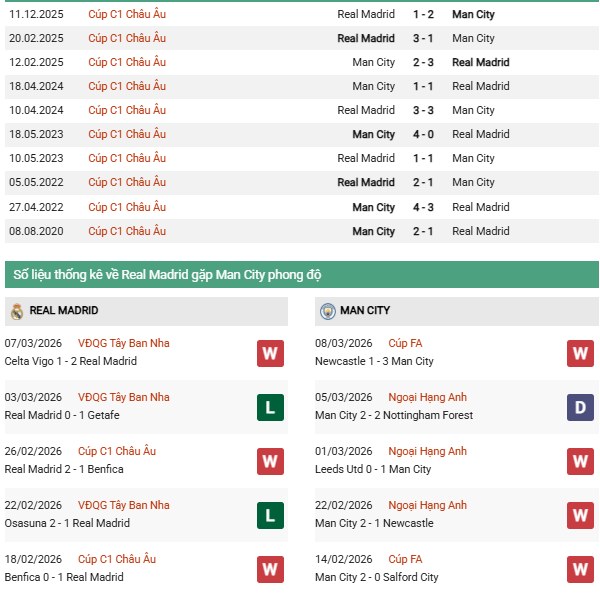Viewport: 600px width, 593px height.
Task: Select the REAL MADRID form section header
Action: point(64,311)
